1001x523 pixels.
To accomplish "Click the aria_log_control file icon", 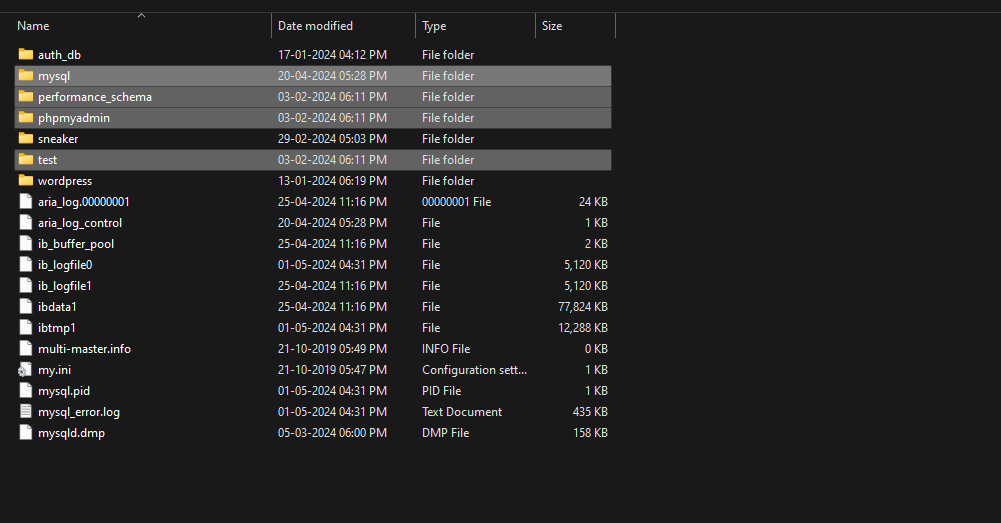I will 26,222.
